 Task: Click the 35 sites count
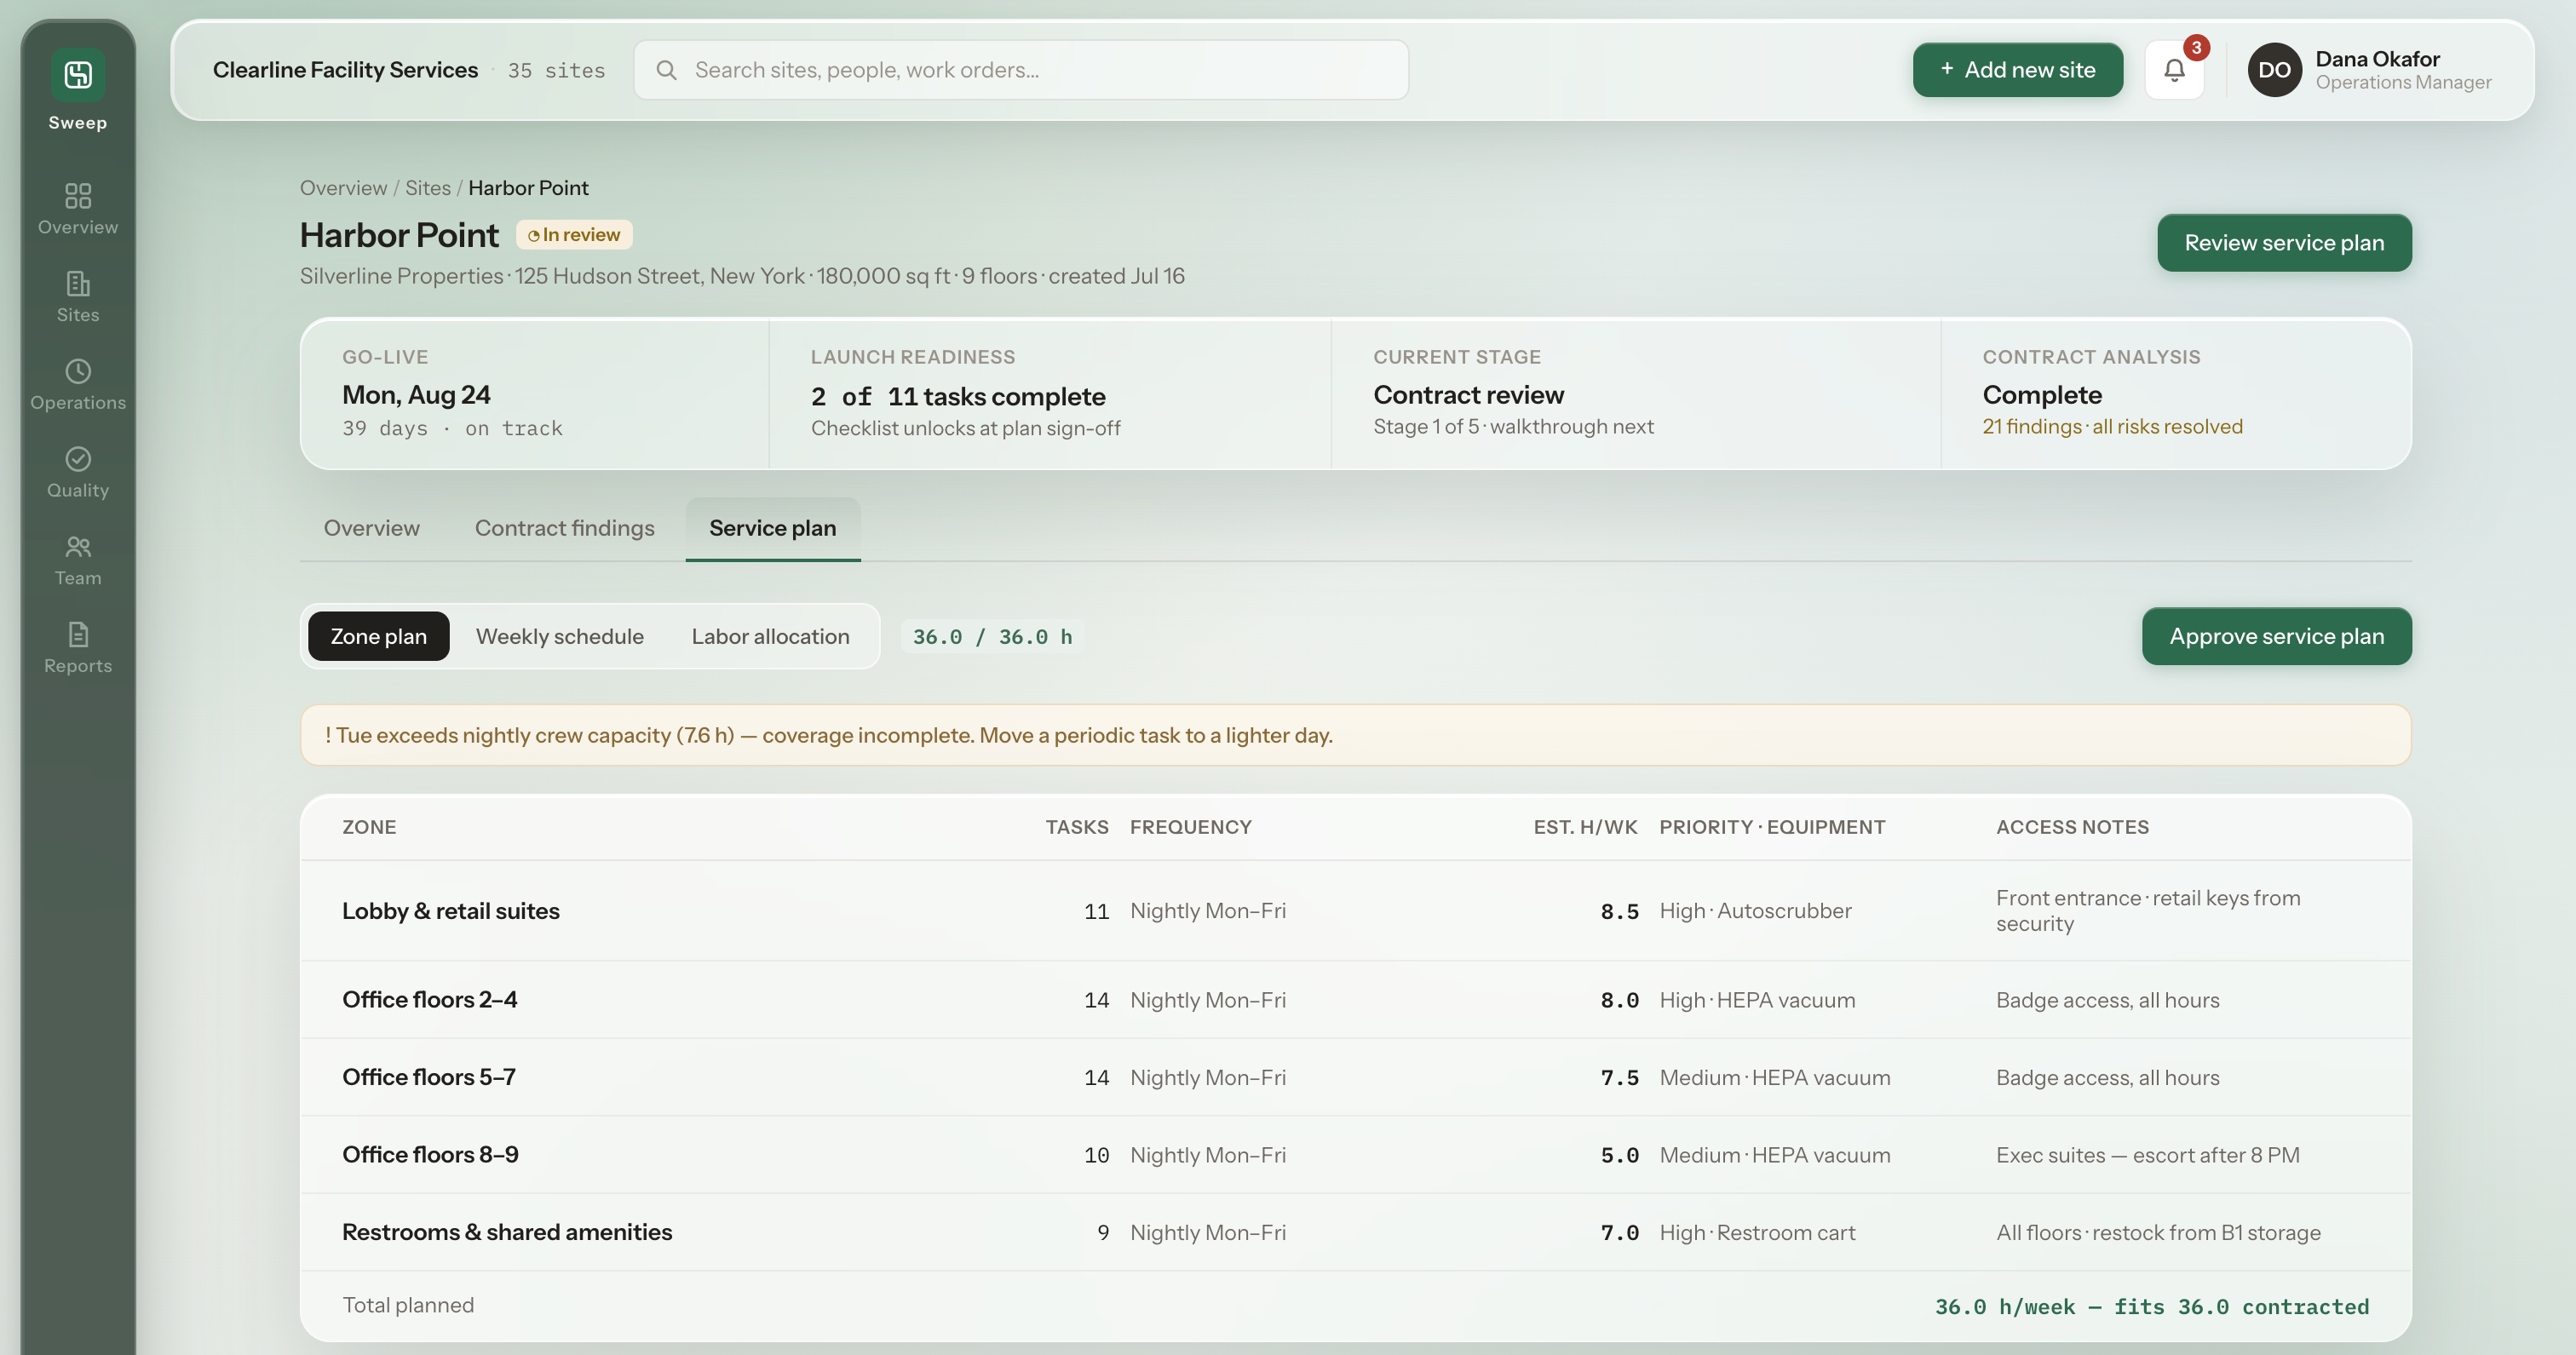[x=556, y=70]
